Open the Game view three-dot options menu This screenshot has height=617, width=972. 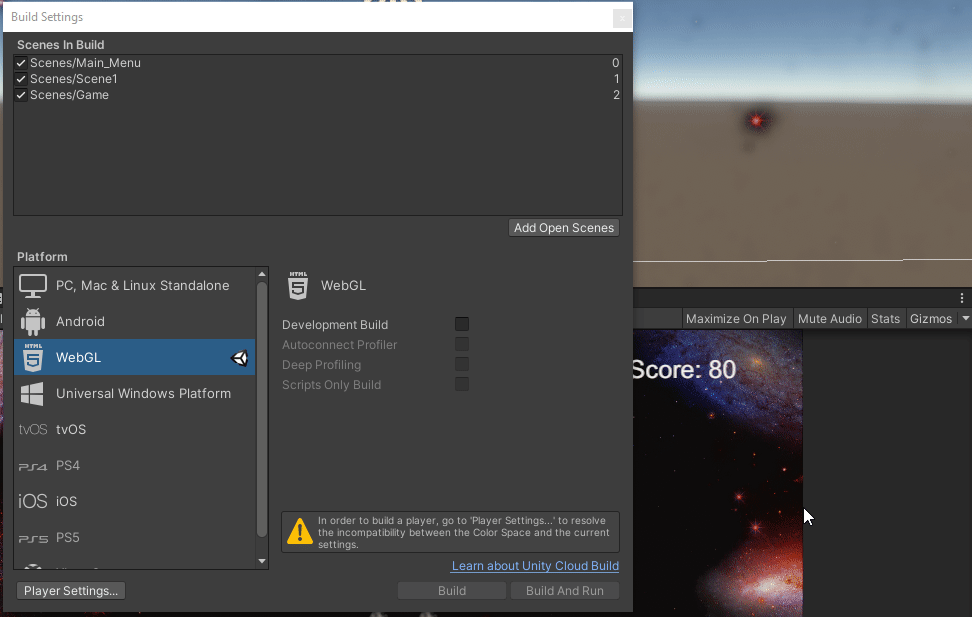pyautogui.click(x=961, y=298)
